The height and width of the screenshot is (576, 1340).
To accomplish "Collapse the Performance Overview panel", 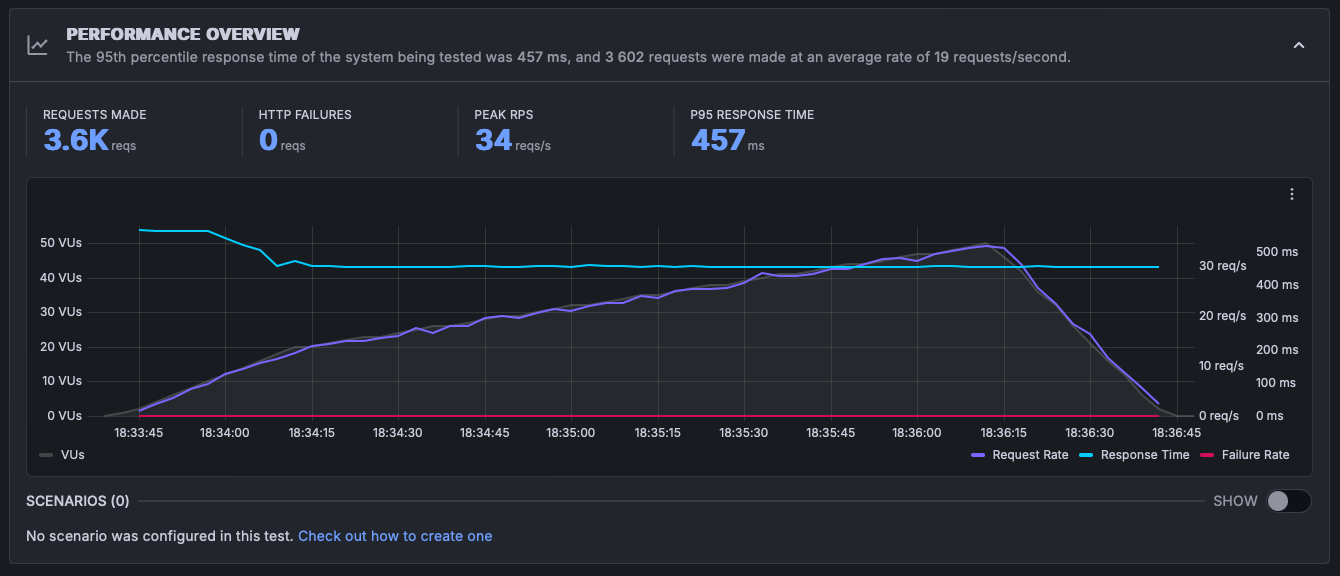I will tap(1299, 45).
